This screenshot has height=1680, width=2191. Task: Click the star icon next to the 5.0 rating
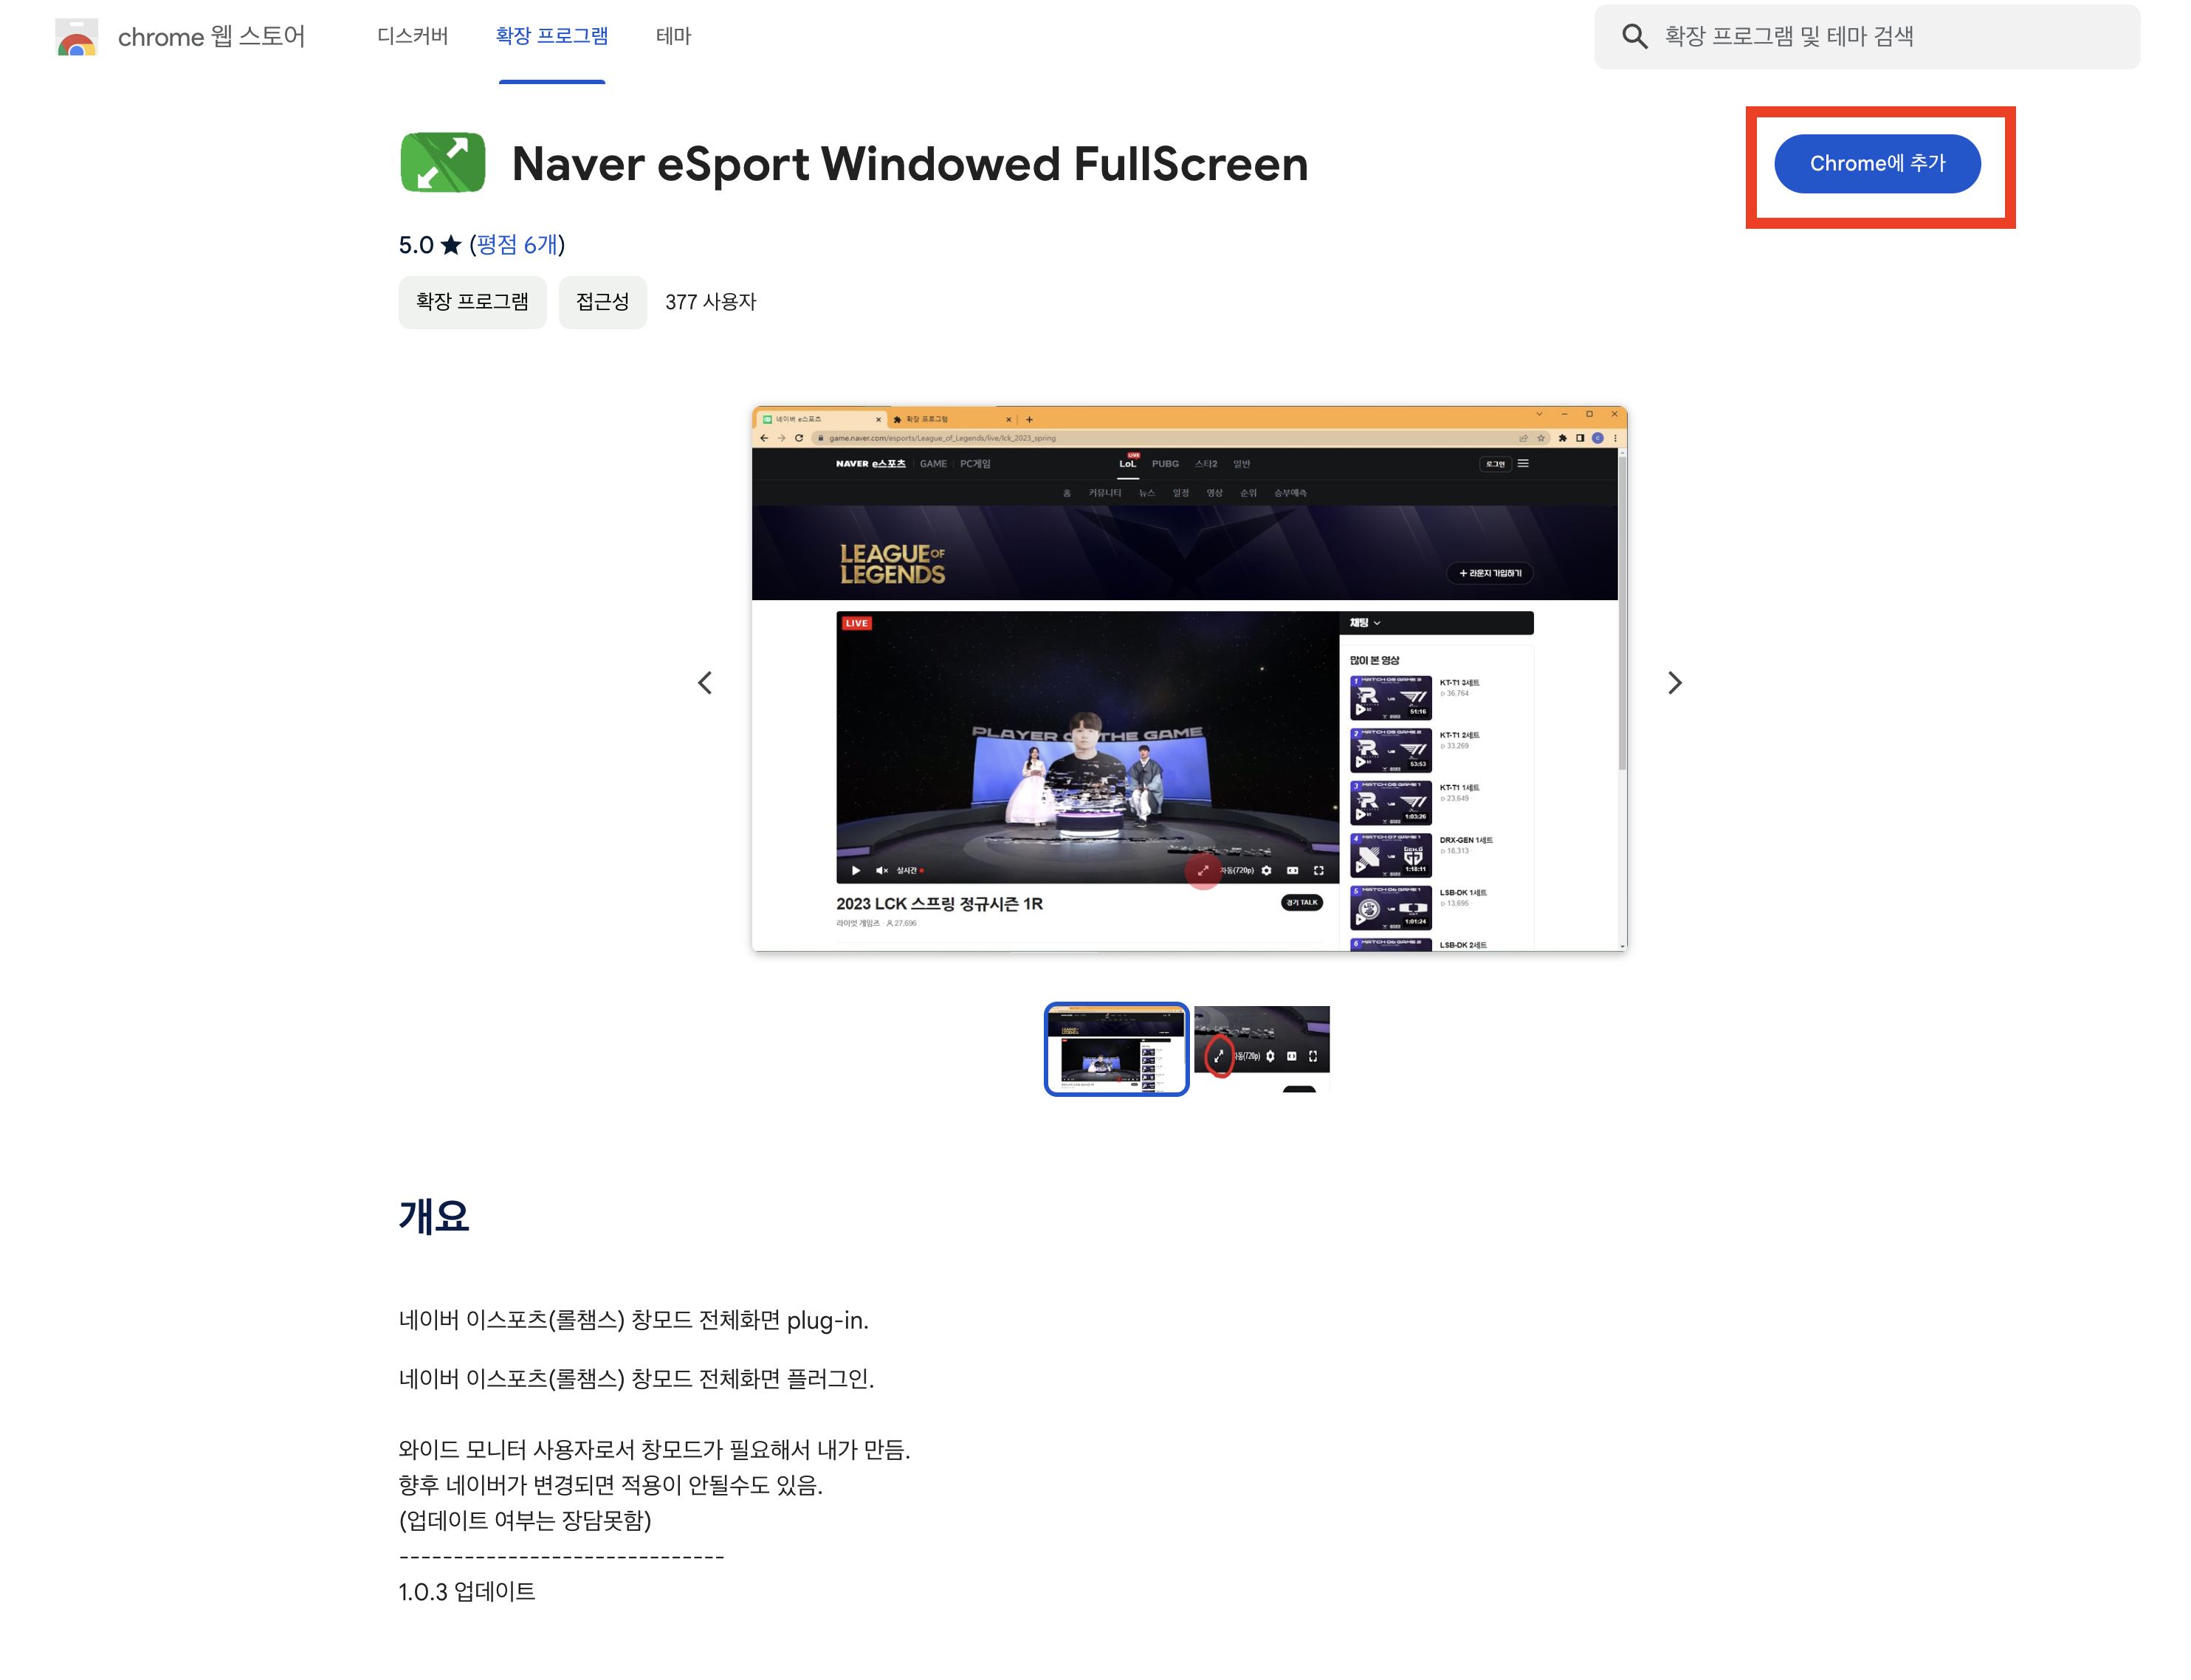(450, 244)
